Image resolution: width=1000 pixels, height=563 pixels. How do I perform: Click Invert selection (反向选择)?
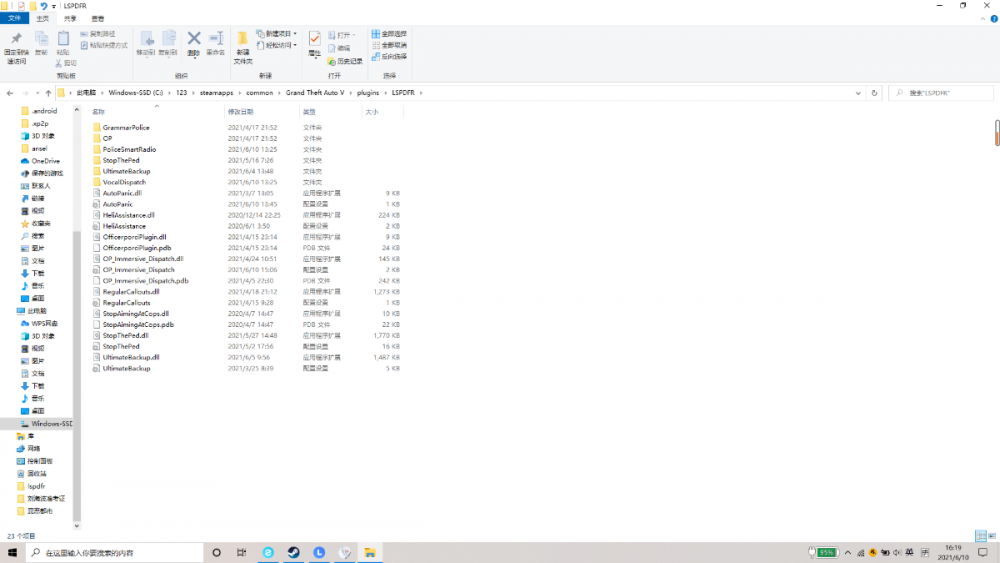pos(389,57)
